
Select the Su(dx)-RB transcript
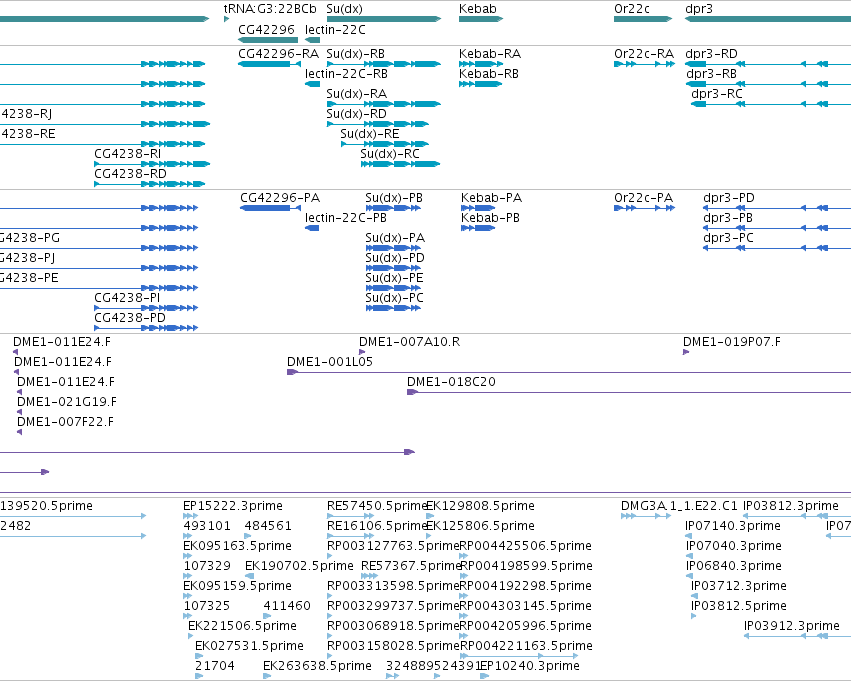tap(384, 64)
